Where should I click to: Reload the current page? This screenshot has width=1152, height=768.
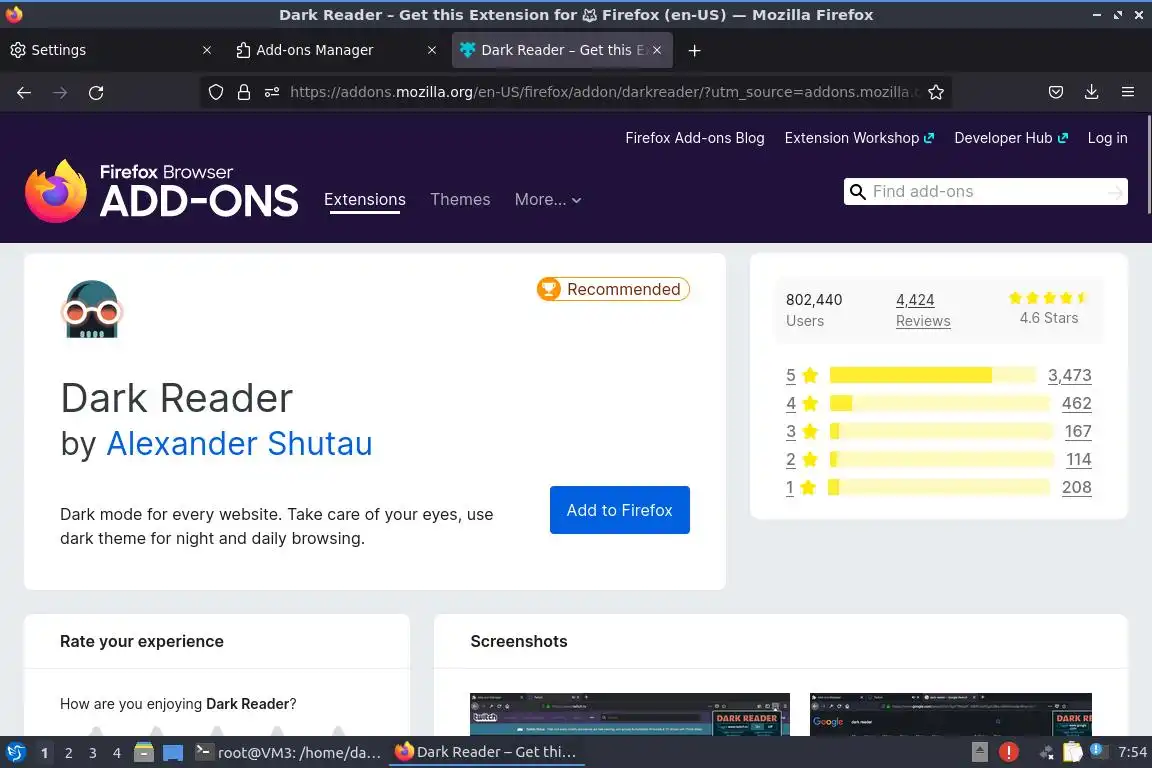[x=96, y=93]
